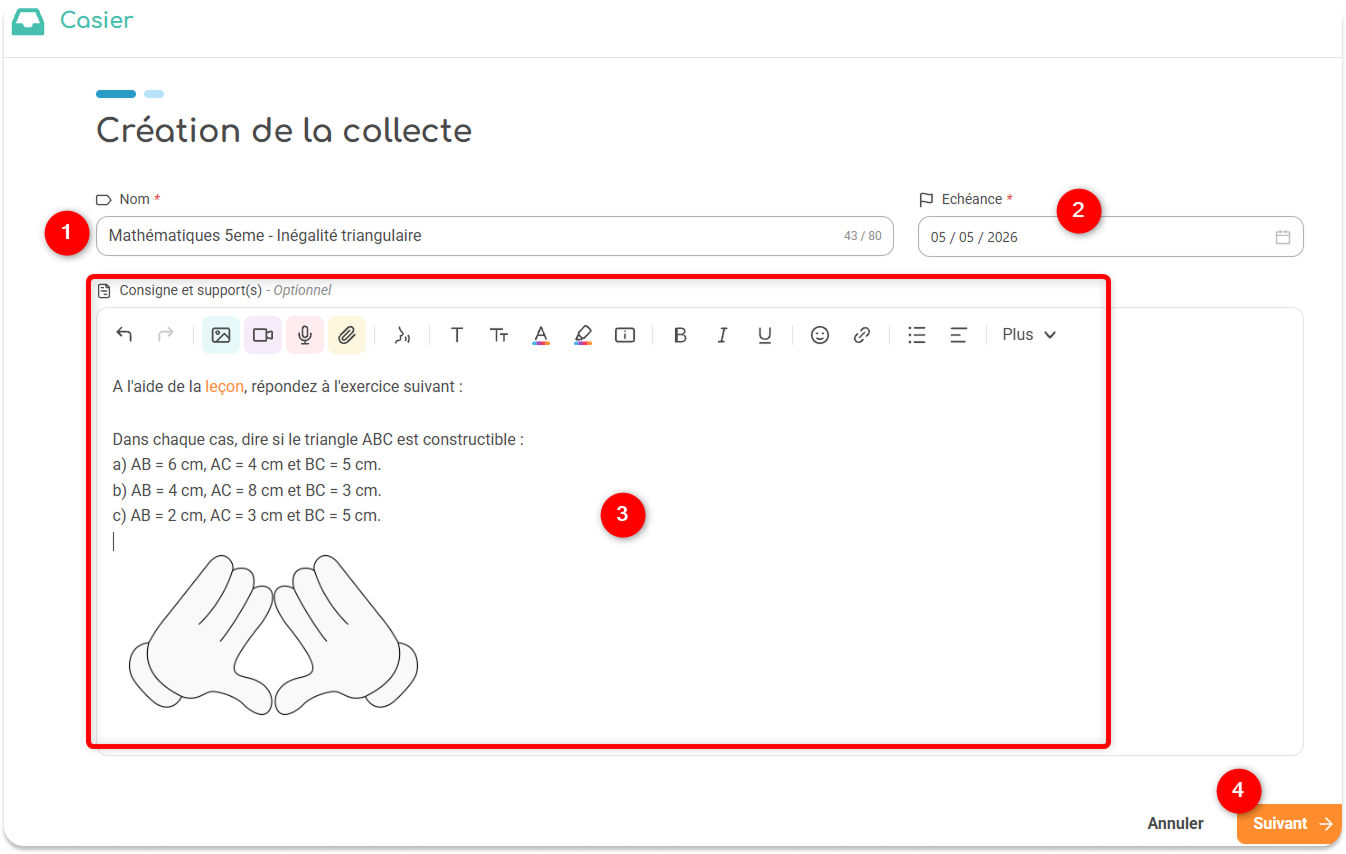Expand the Plus dropdown menu
The width and height of the screenshot is (1346, 854).
[1029, 335]
